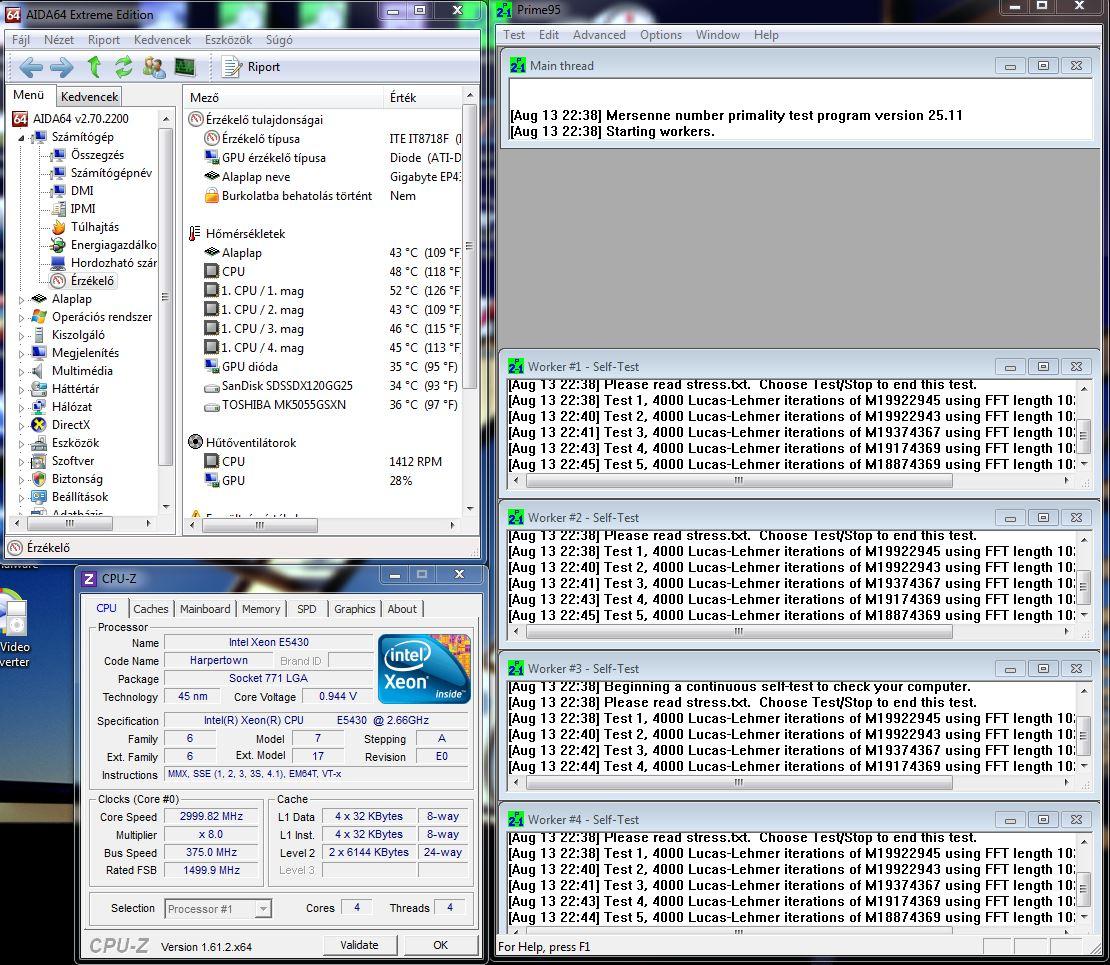Click the AIDA64 green up arrow icon
Viewport: 1110px width, 965px height.
pos(93,67)
